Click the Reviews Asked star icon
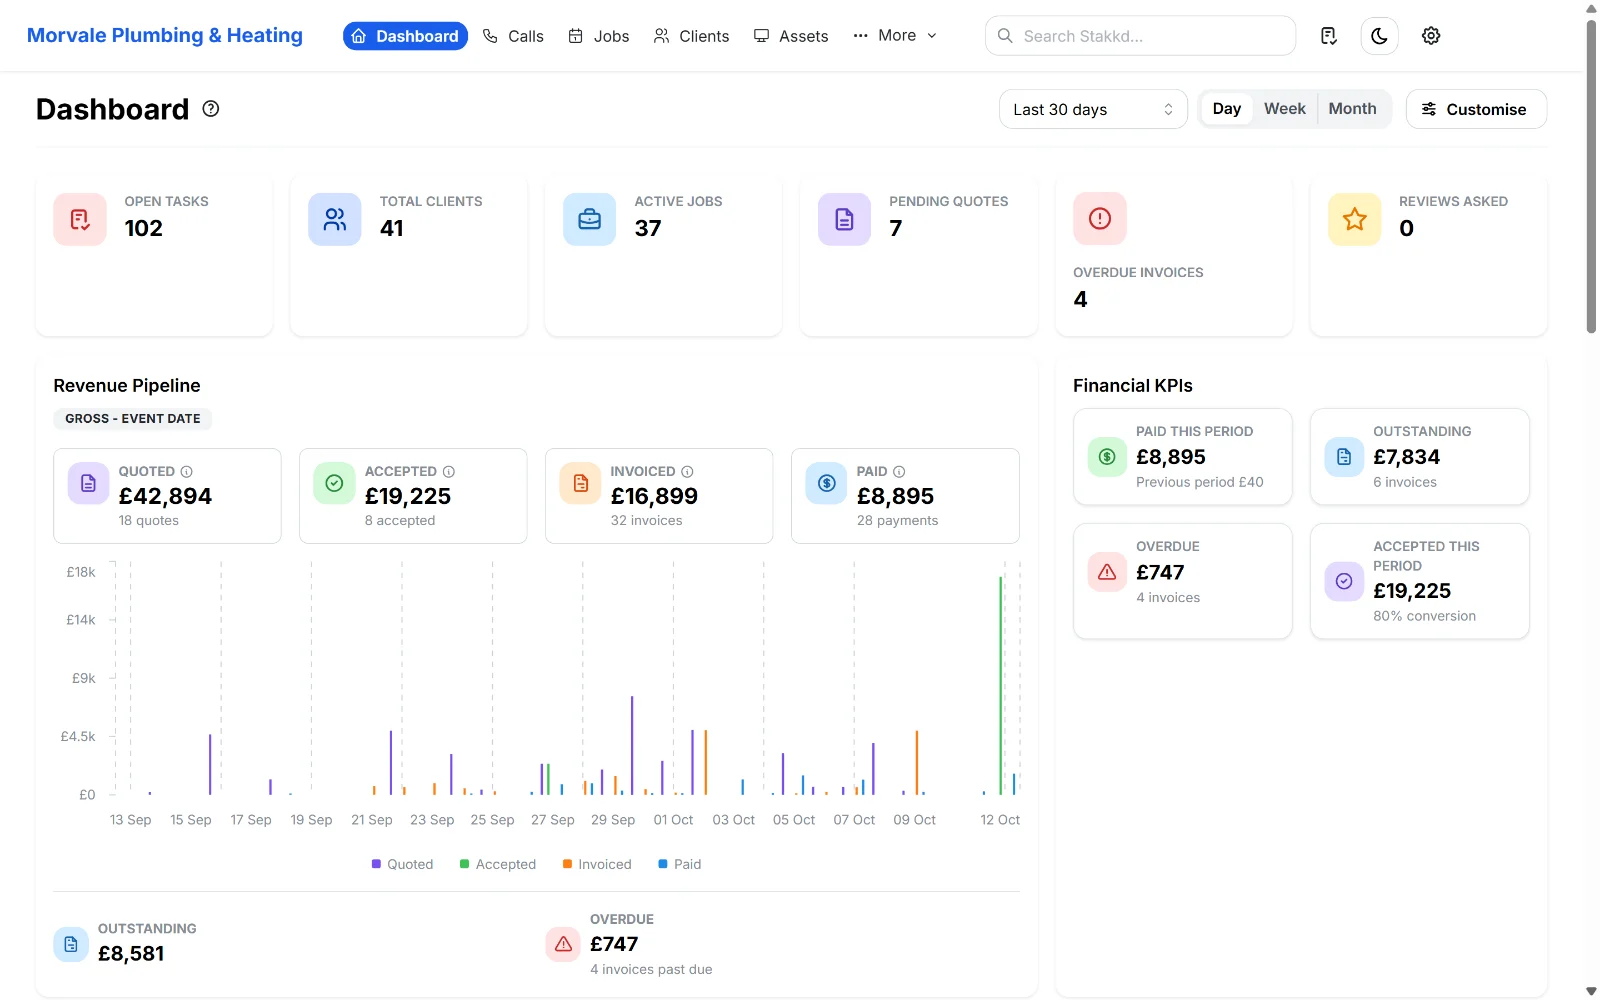 tap(1355, 219)
